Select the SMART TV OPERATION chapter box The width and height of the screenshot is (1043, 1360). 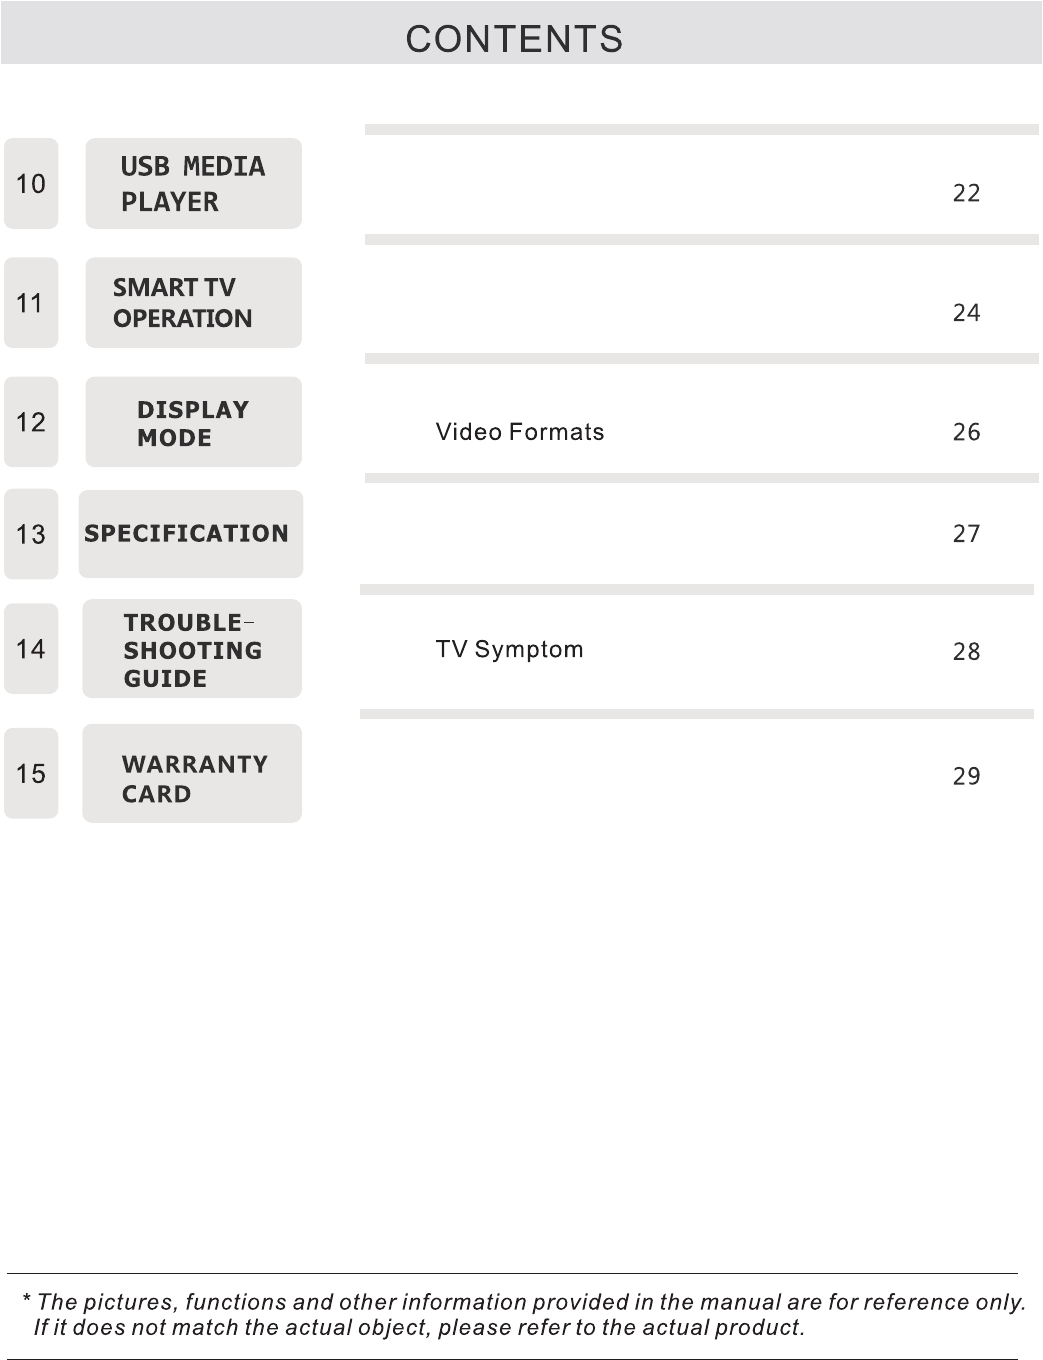(193, 302)
